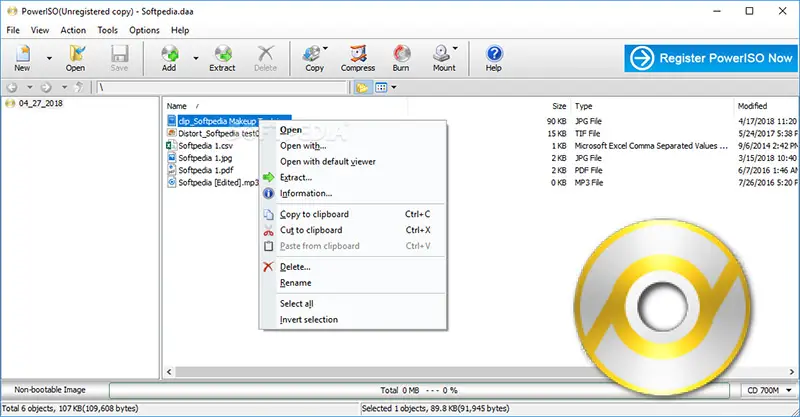The image size is (800, 417).
Task: Click the horizontal scrollbar left arrow
Action: point(169,372)
